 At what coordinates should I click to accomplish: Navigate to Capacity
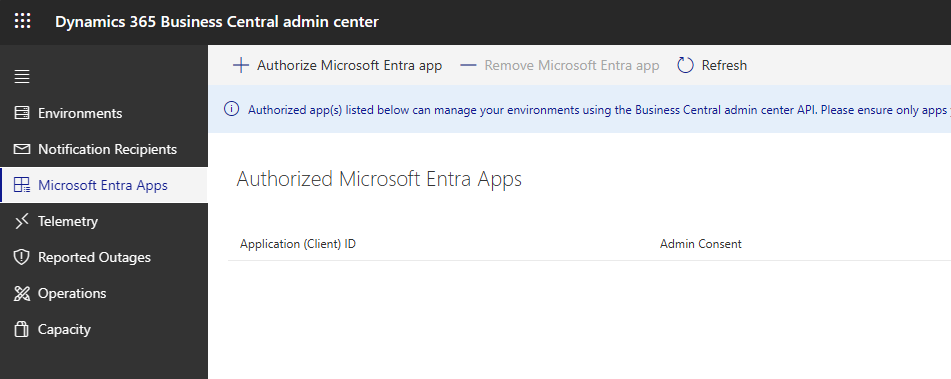(x=104, y=329)
